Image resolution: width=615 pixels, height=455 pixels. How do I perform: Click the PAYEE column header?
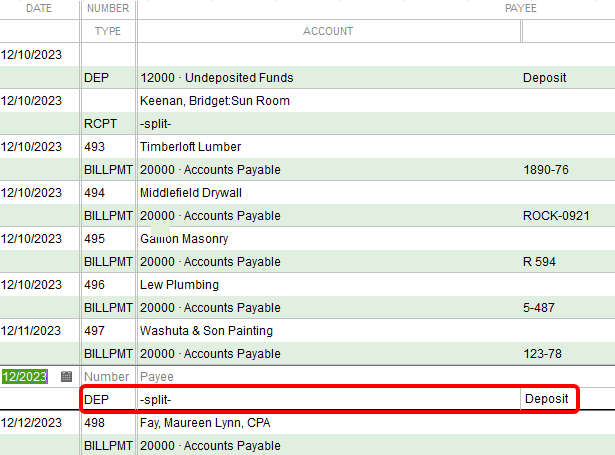click(521, 8)
